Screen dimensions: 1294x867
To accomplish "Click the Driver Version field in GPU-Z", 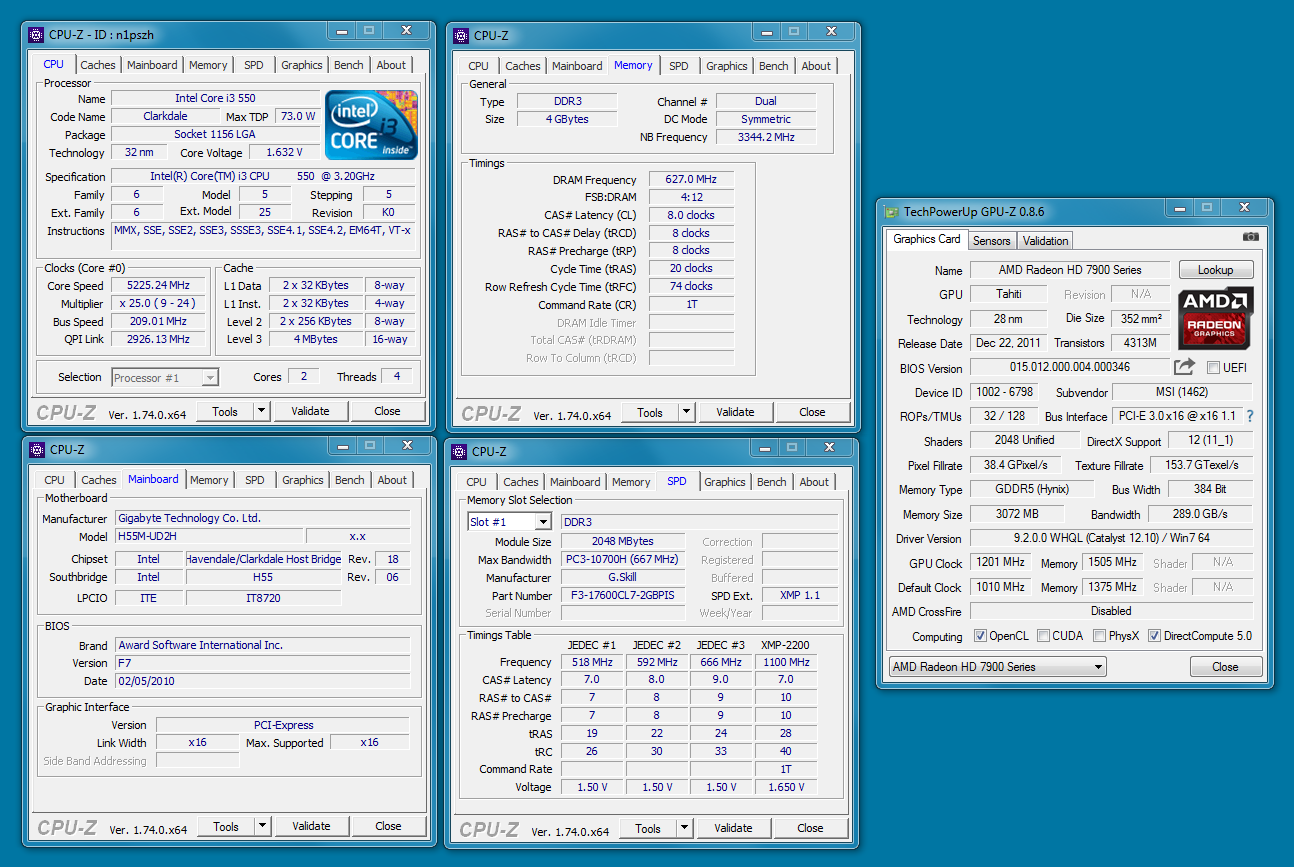I will coord(1111,538).
